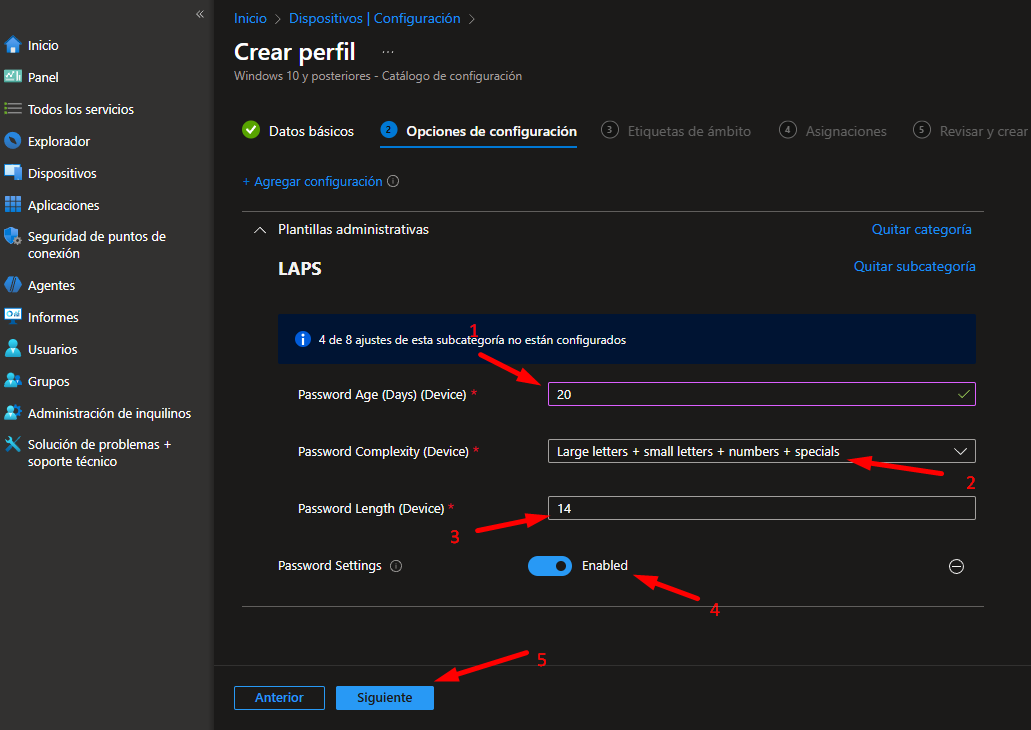Click the Usuarios icon in sidebar
This screenshot has height=730, width=1031.
point(13,349)
